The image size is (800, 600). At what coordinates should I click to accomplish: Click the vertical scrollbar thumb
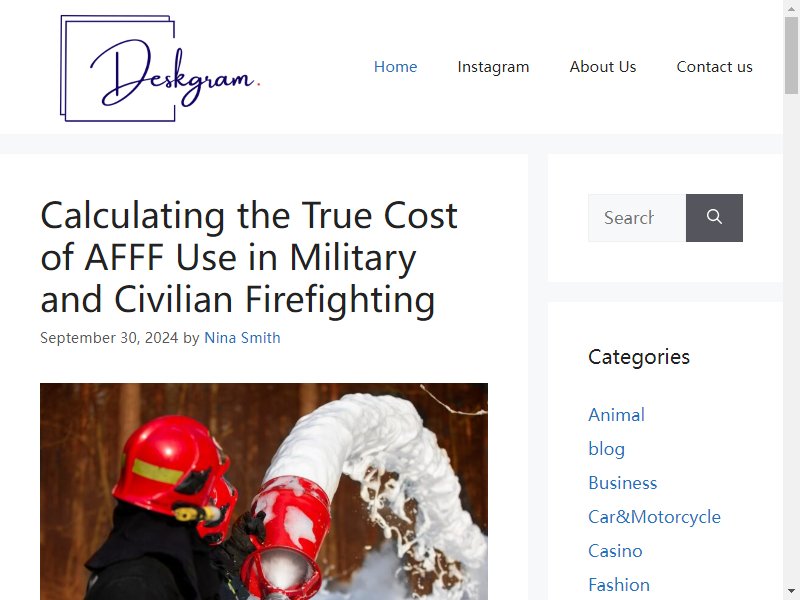pos(791,55)
